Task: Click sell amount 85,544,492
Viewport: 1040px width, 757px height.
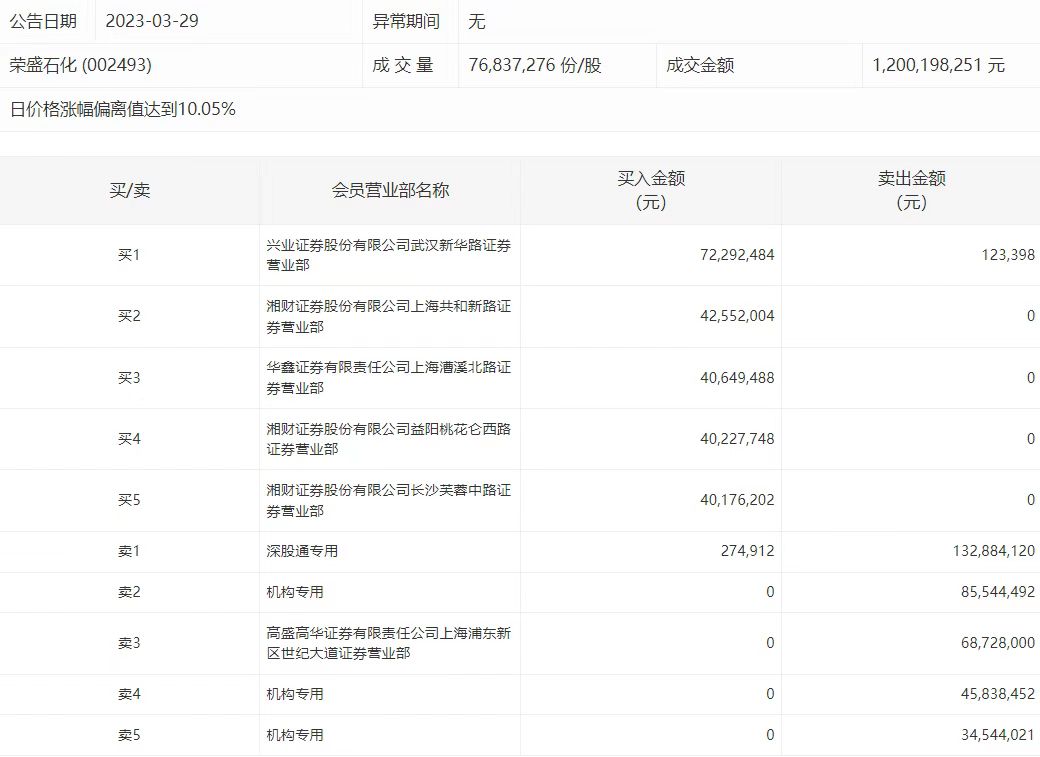Action: pos(998,592)
